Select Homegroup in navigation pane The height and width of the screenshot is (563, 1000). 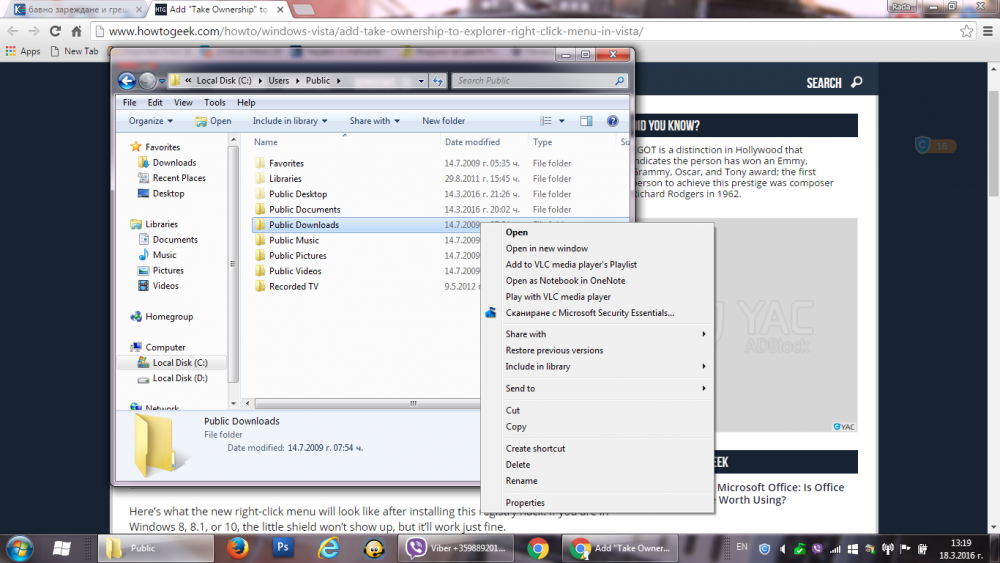click(162, 317)
